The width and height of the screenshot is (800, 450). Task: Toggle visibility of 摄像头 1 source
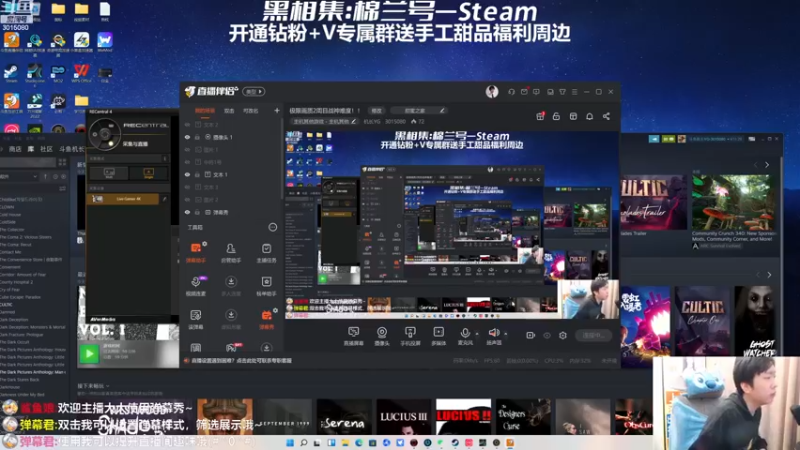point(187,137)
